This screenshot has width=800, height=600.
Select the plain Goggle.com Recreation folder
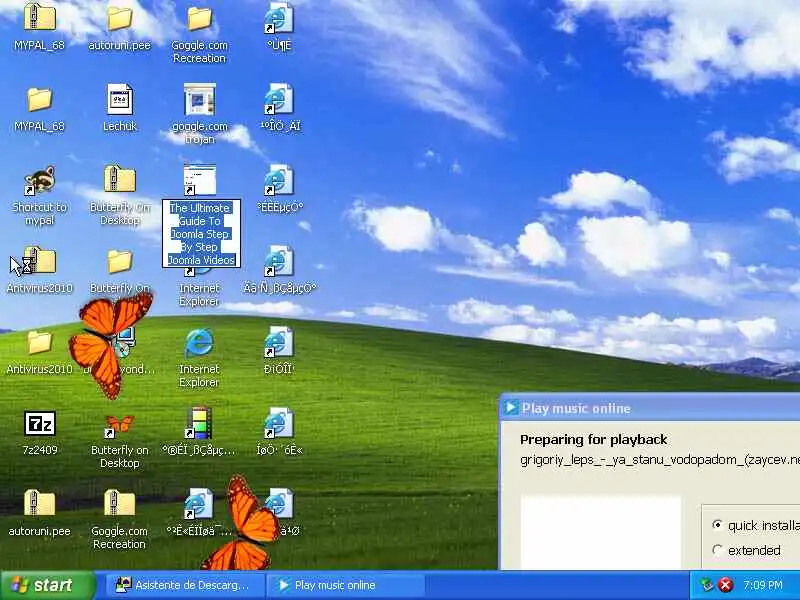click(199, 18)
